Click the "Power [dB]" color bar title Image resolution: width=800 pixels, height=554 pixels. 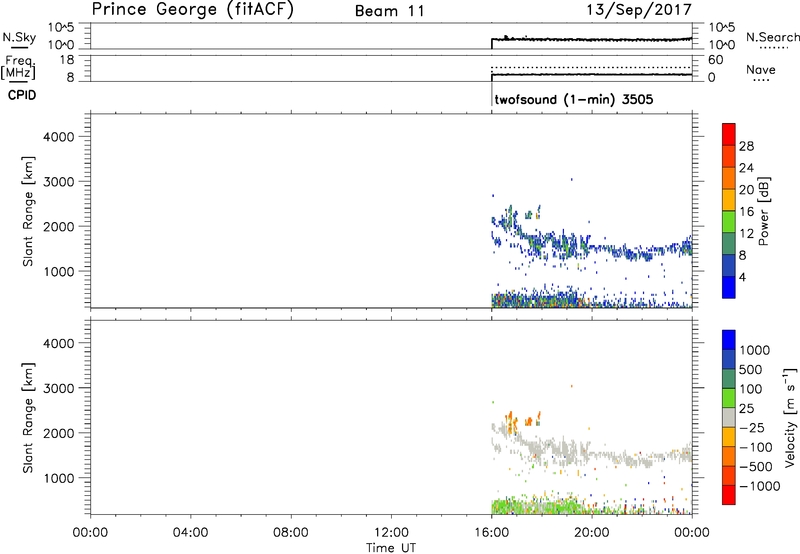[763, 211]
